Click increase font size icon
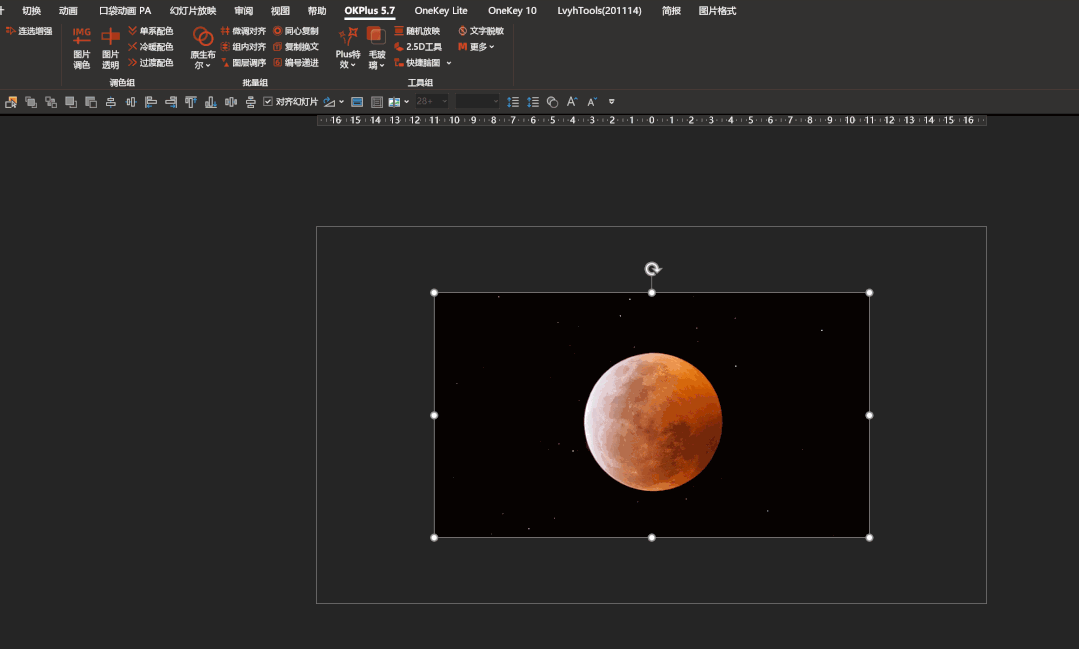 pyautogui.click(x=571, y=102)
